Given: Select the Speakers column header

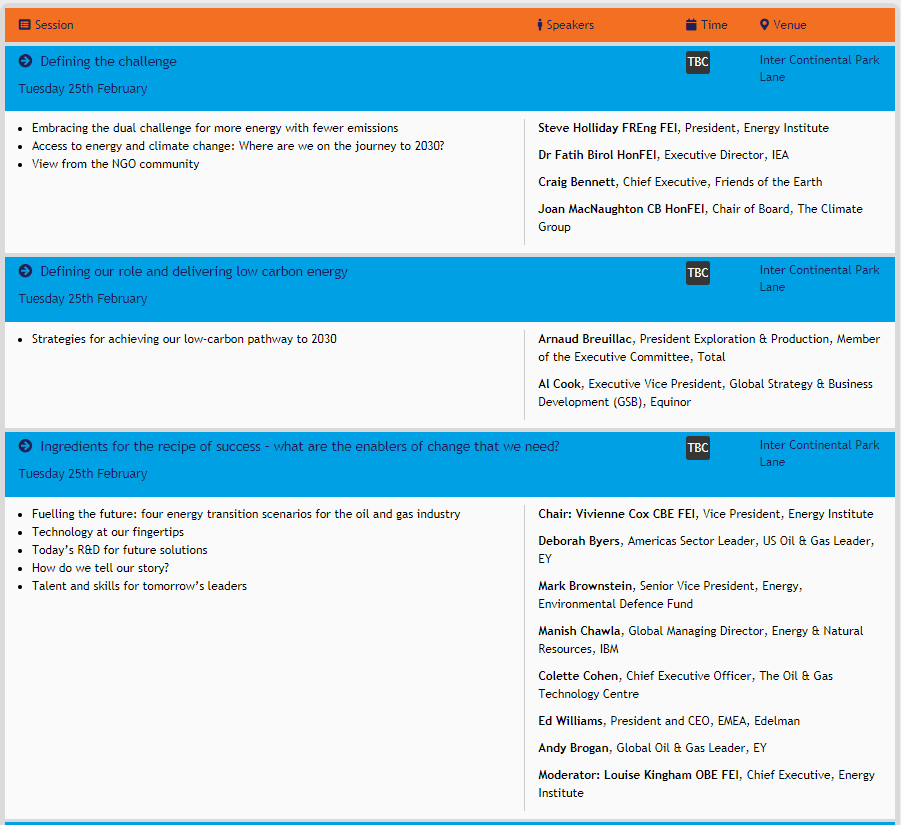Looking at the screenshot, I should (x=570, y=25).
